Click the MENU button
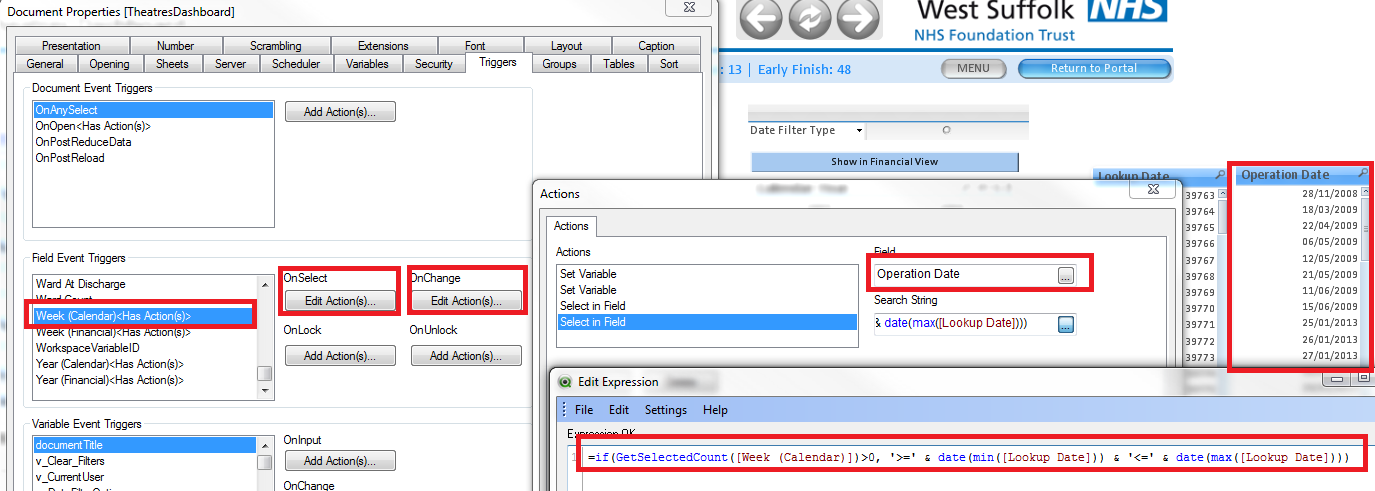The height and width of the screenshot is (491, 1375). coord(973,68)
